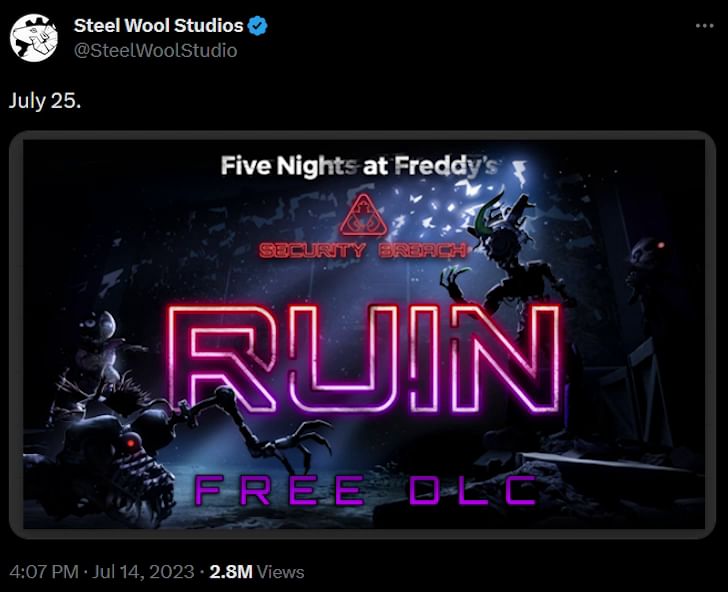This screenshot has width=728, height=592.
Task: Open the Steel Wool Studios profile avatar
Action: click(33, 38)
